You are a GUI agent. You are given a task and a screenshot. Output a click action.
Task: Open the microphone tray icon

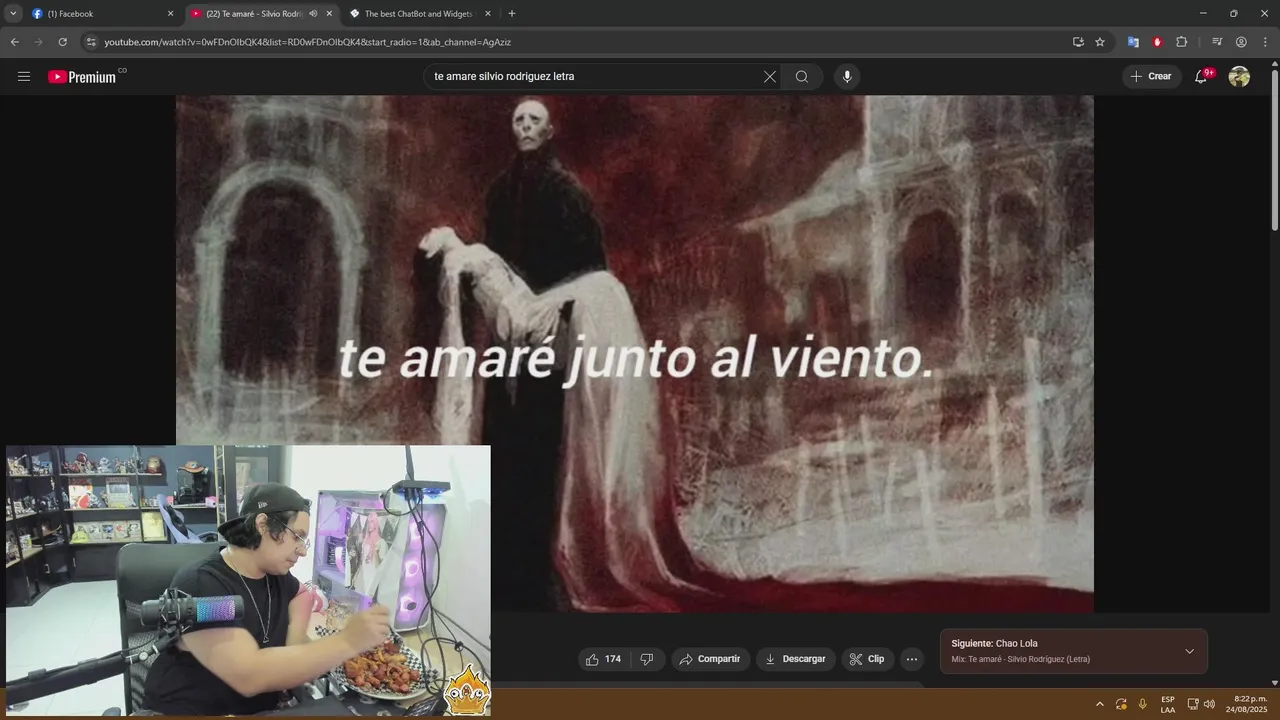(x=1143, y=704)
